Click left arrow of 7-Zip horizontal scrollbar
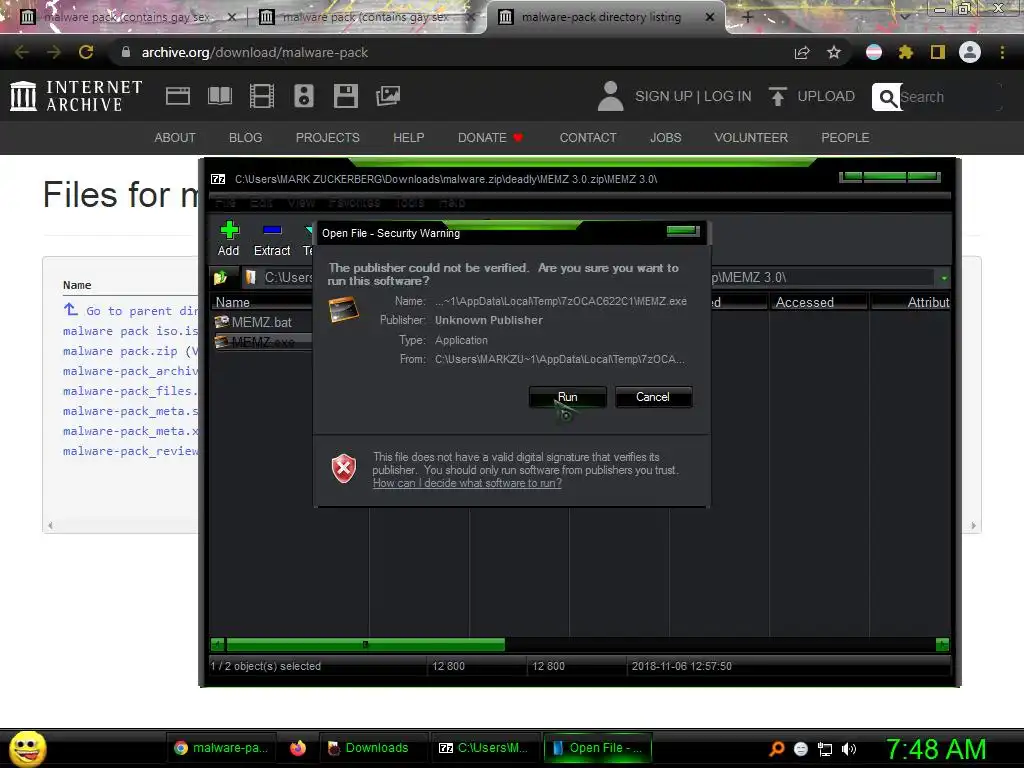Screen dimensions: 1024x768 (217, 645)
